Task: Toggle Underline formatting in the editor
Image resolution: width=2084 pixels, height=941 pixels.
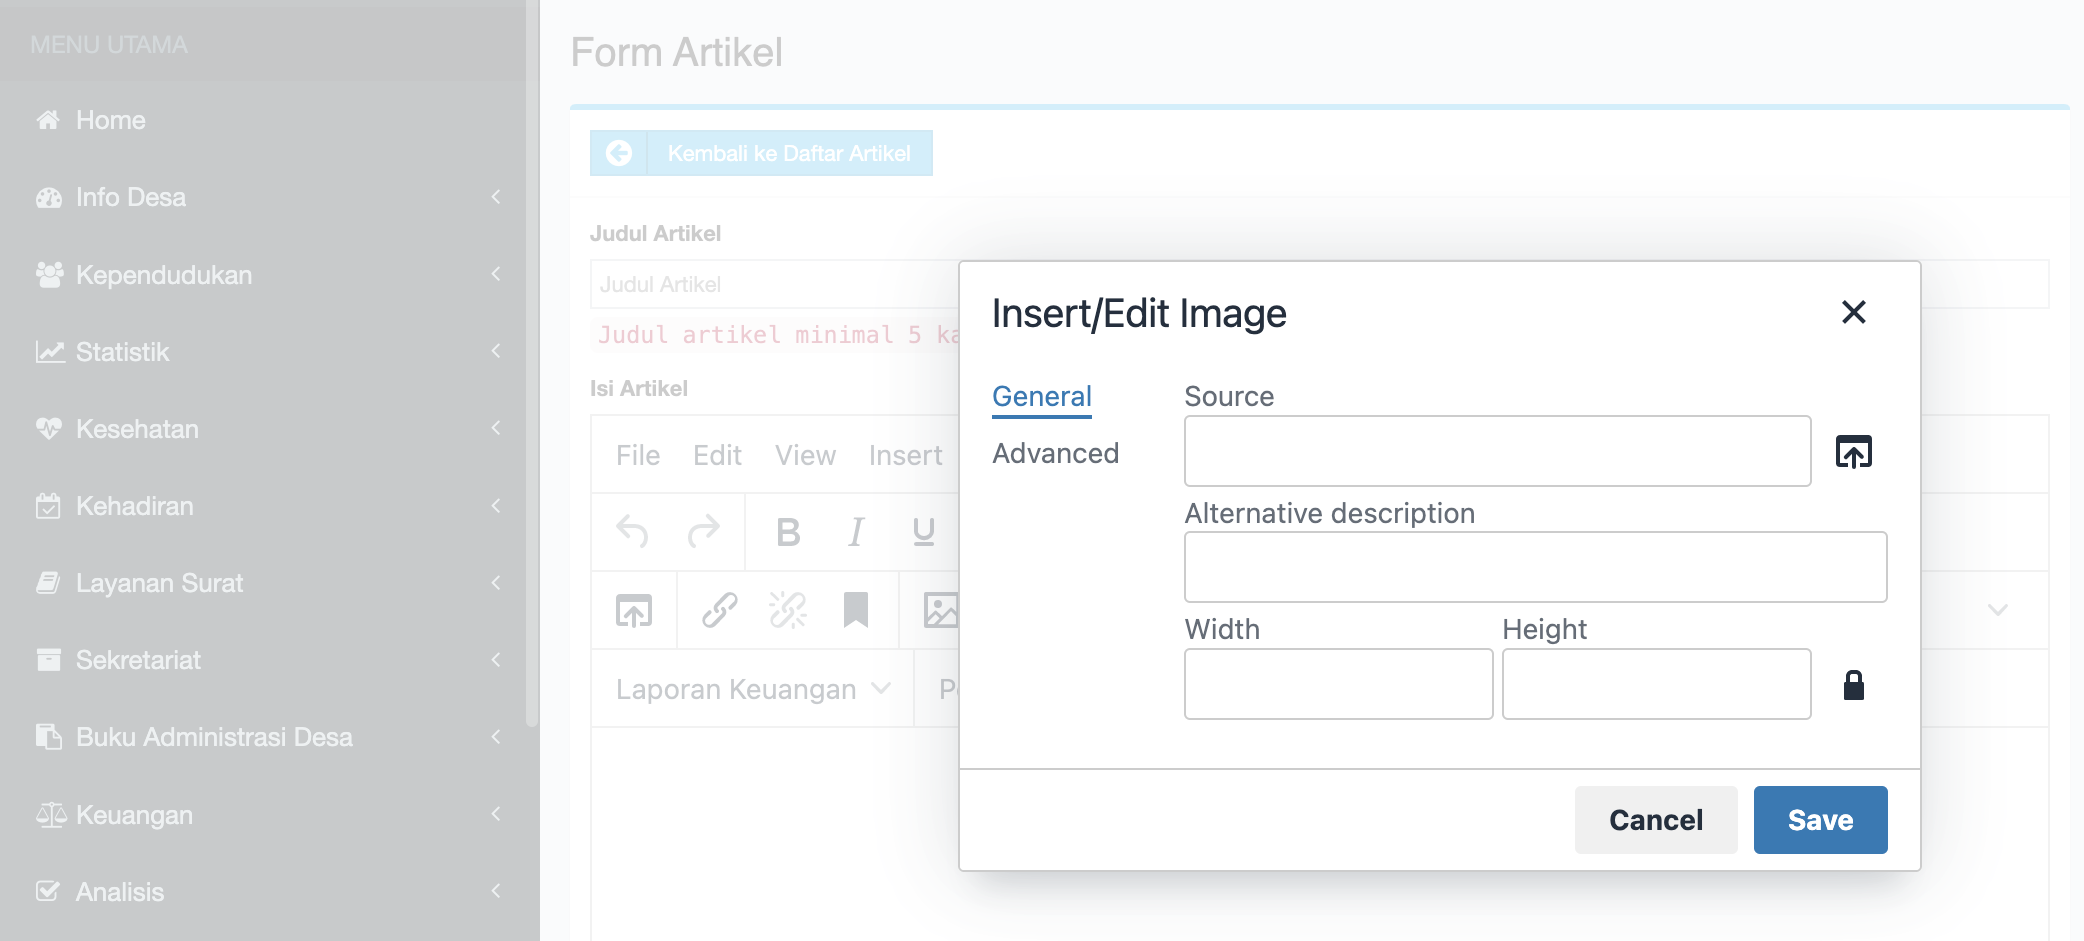Action: pos(922,532)
